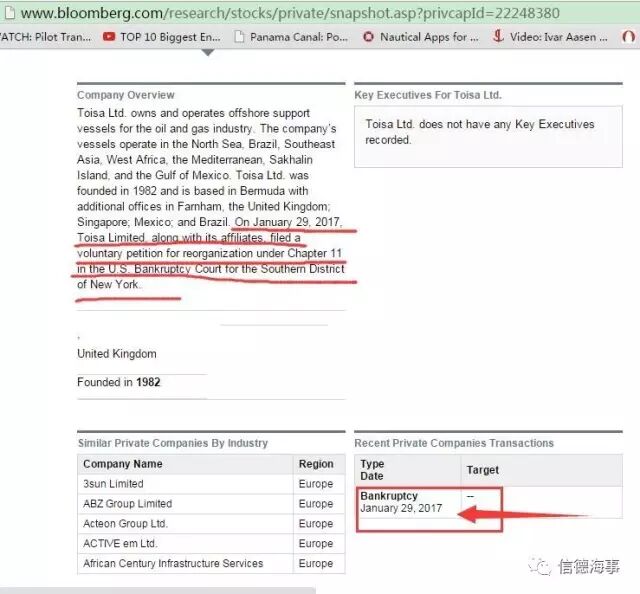Click the 'Company Overview' heading
The image size is (640, 594).
pos(126,95)
